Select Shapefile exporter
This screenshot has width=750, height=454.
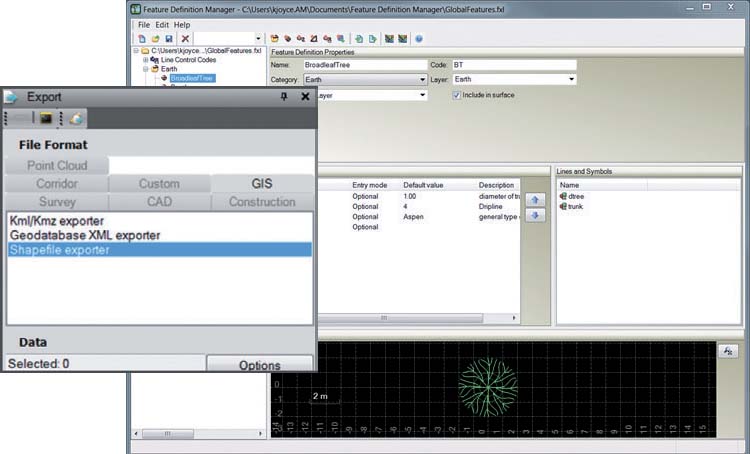coord(159,250)
